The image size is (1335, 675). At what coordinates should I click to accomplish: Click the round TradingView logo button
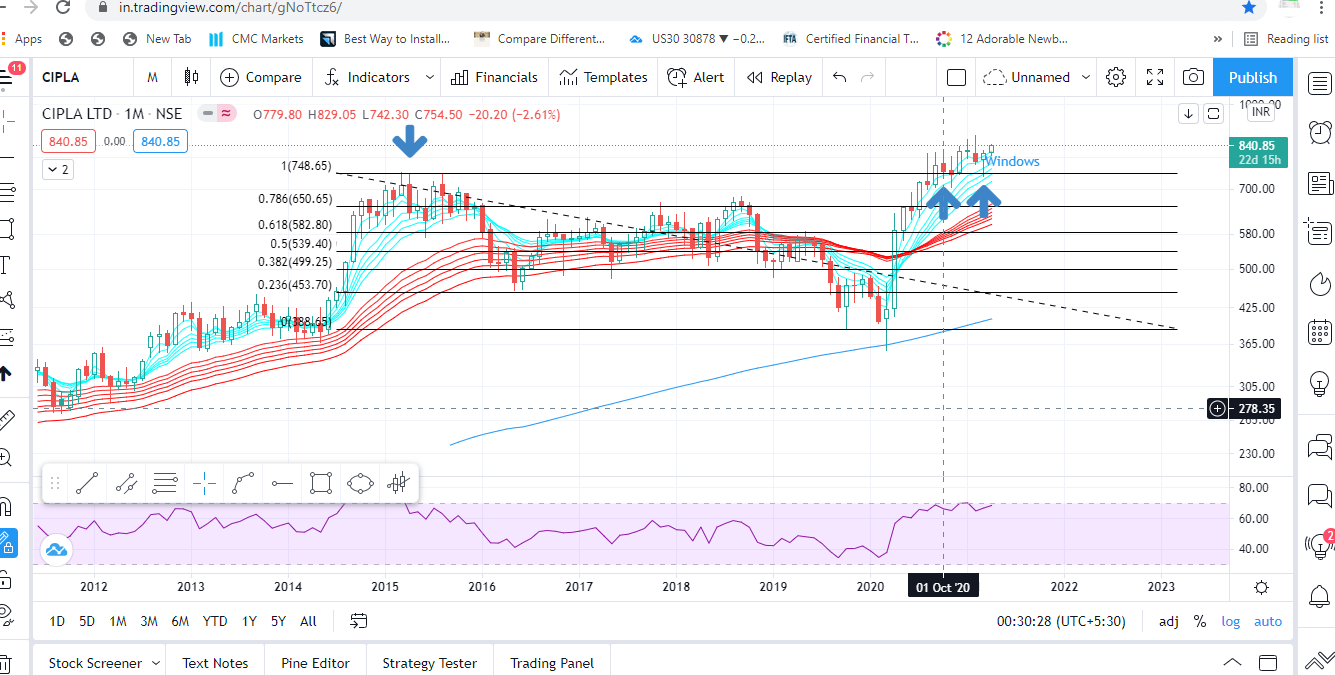[x=56, y=549]
